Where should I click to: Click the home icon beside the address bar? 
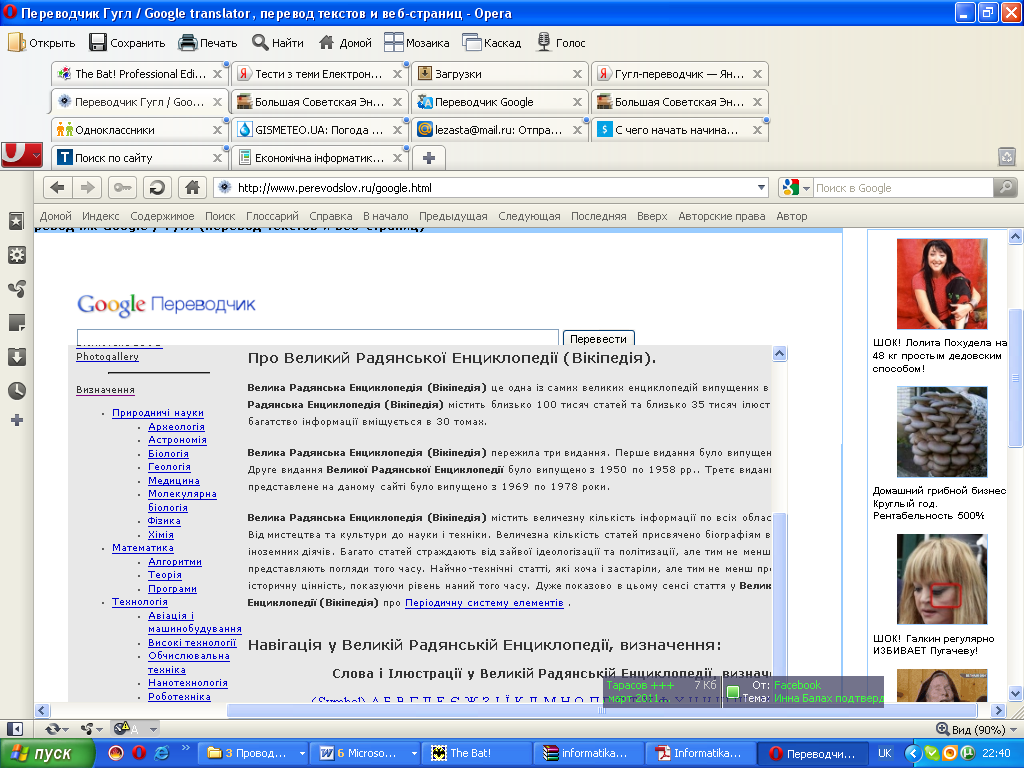[x=192, y=188]
